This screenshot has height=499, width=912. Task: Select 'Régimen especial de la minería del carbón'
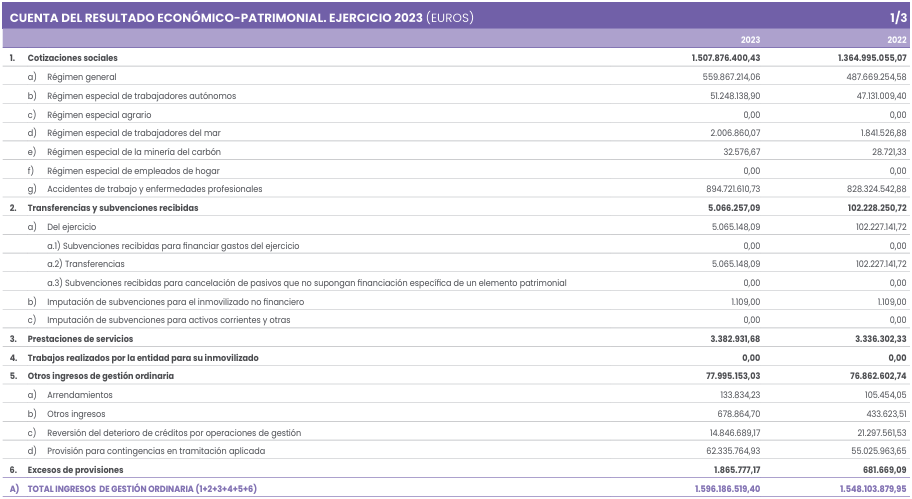(x=134, y=152)
